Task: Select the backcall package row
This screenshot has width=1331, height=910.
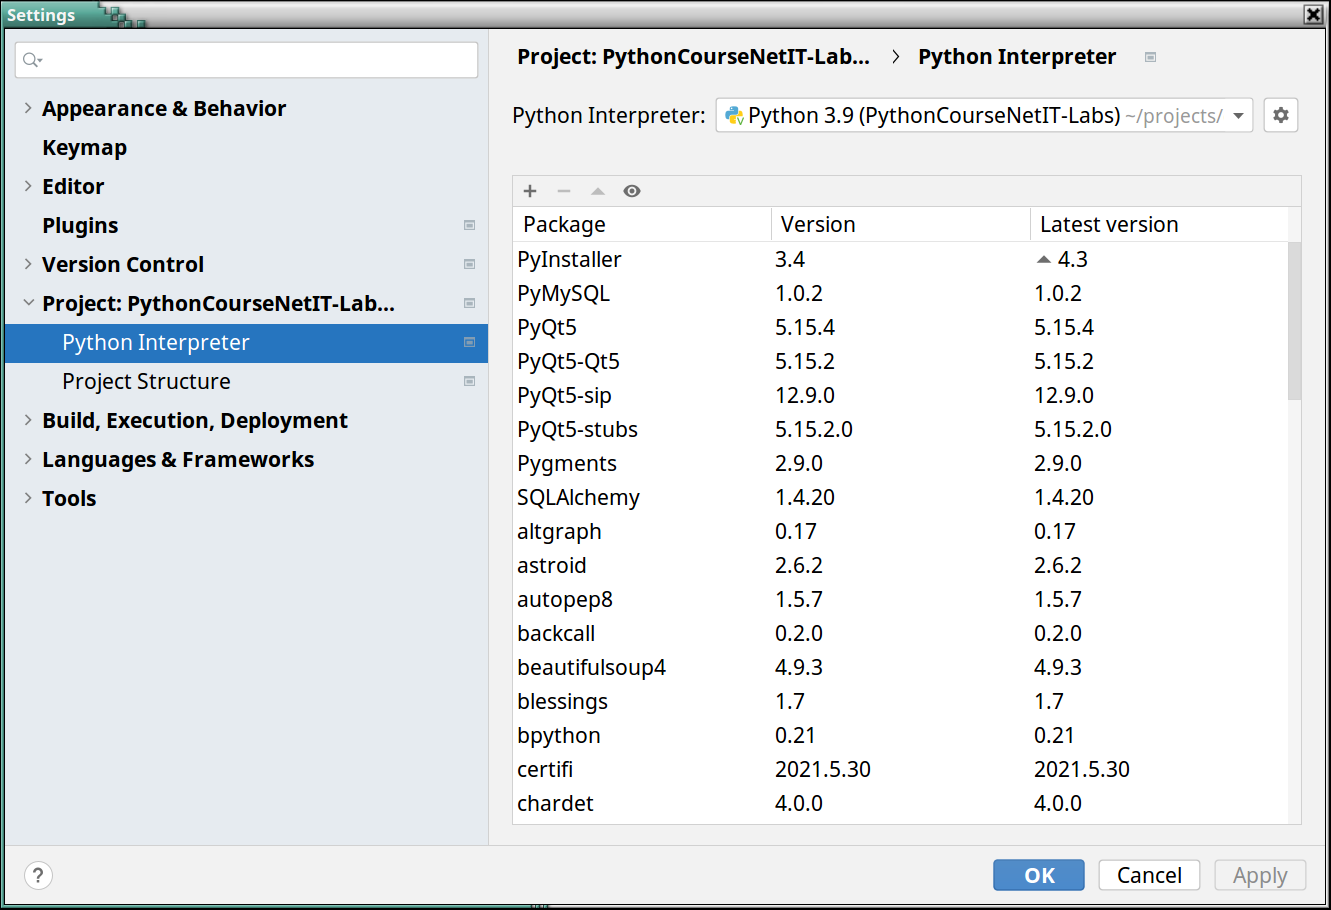Action: [901, 633]
